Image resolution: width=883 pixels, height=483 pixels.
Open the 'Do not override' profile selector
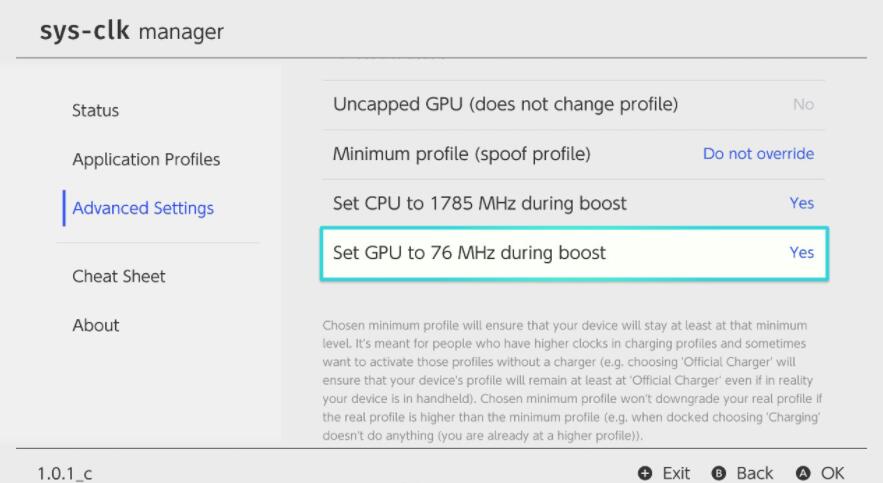(x=758, y=154)
